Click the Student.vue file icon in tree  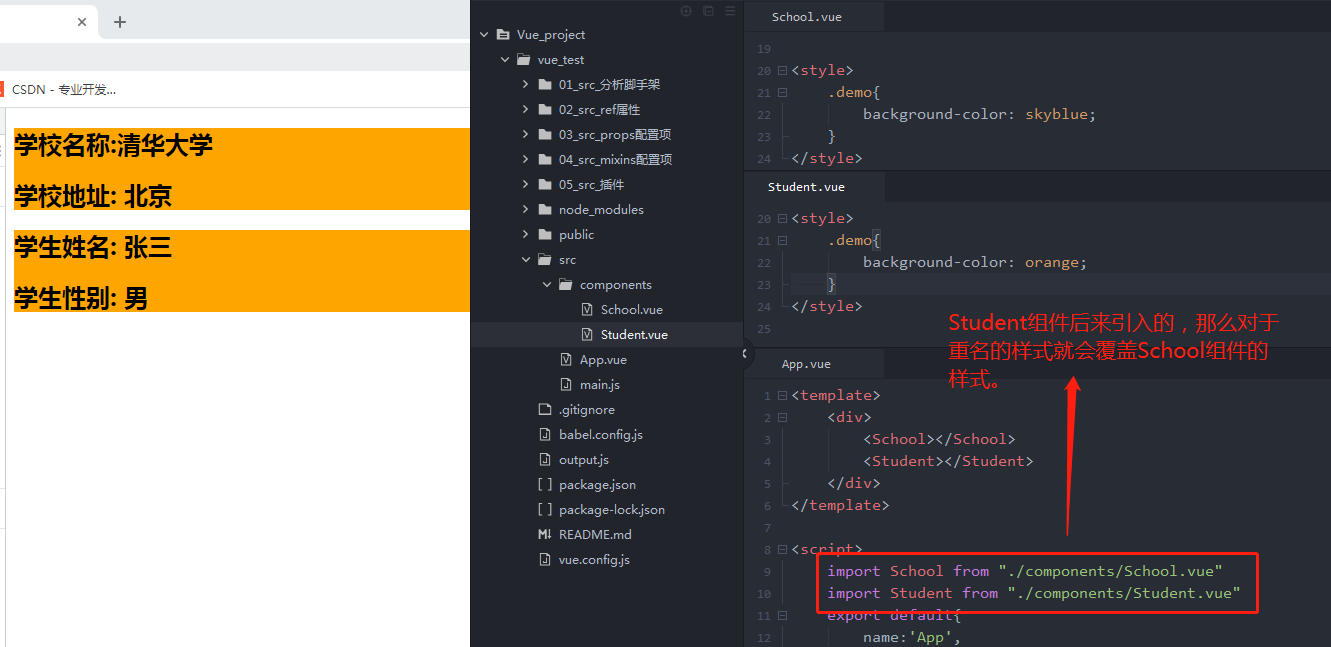pos(587,335)
